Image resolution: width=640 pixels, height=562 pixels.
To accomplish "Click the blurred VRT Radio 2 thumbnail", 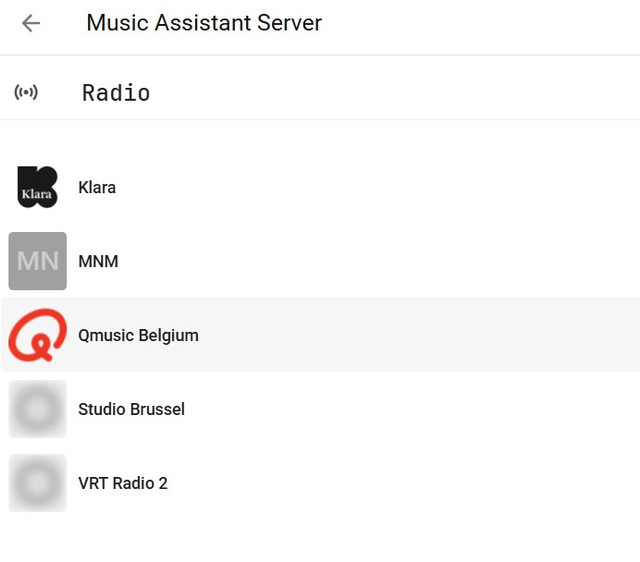I will (38, 483).
